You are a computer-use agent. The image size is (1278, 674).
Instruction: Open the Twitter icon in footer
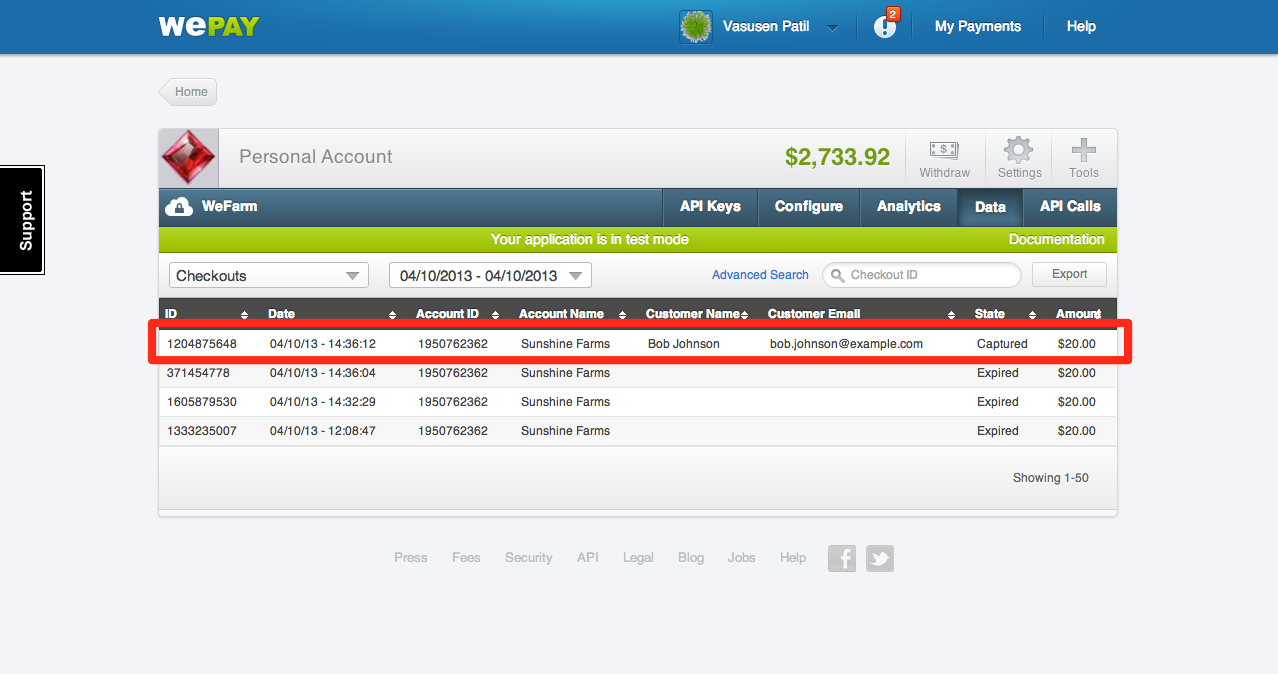[x=880, y=558]
